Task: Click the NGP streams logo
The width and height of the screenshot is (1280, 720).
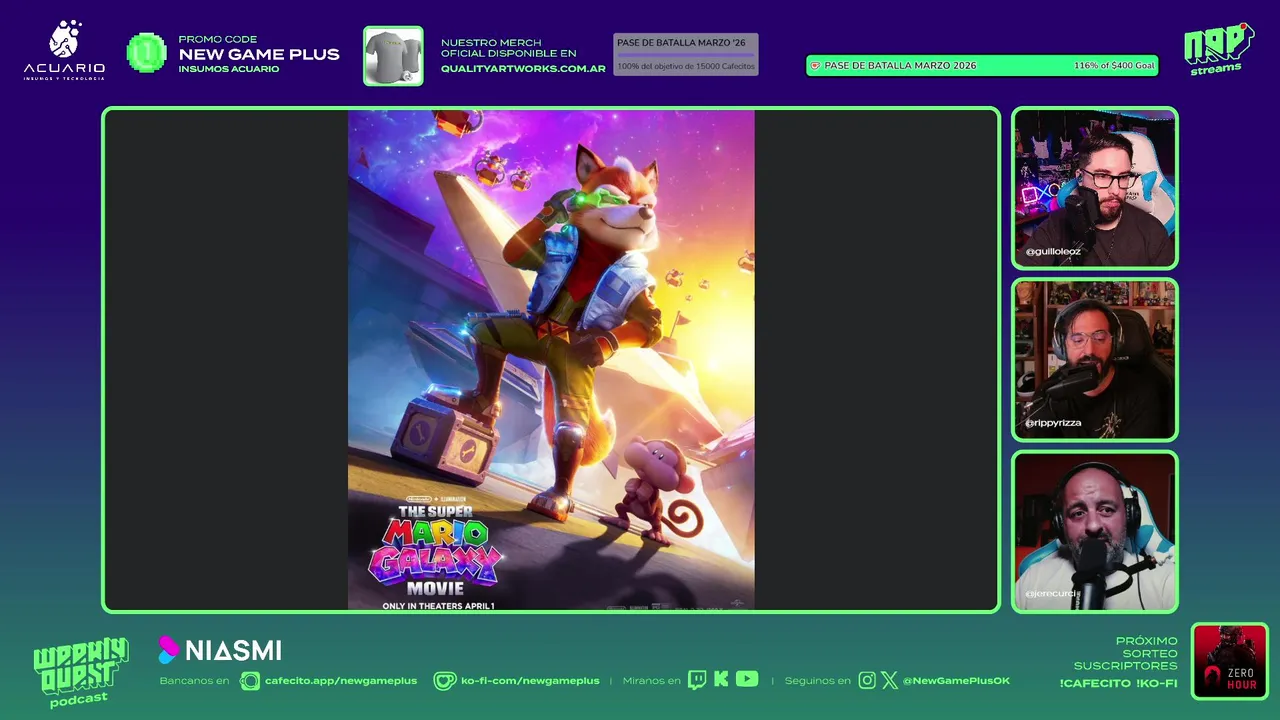Action: (x=1218, y=48)
